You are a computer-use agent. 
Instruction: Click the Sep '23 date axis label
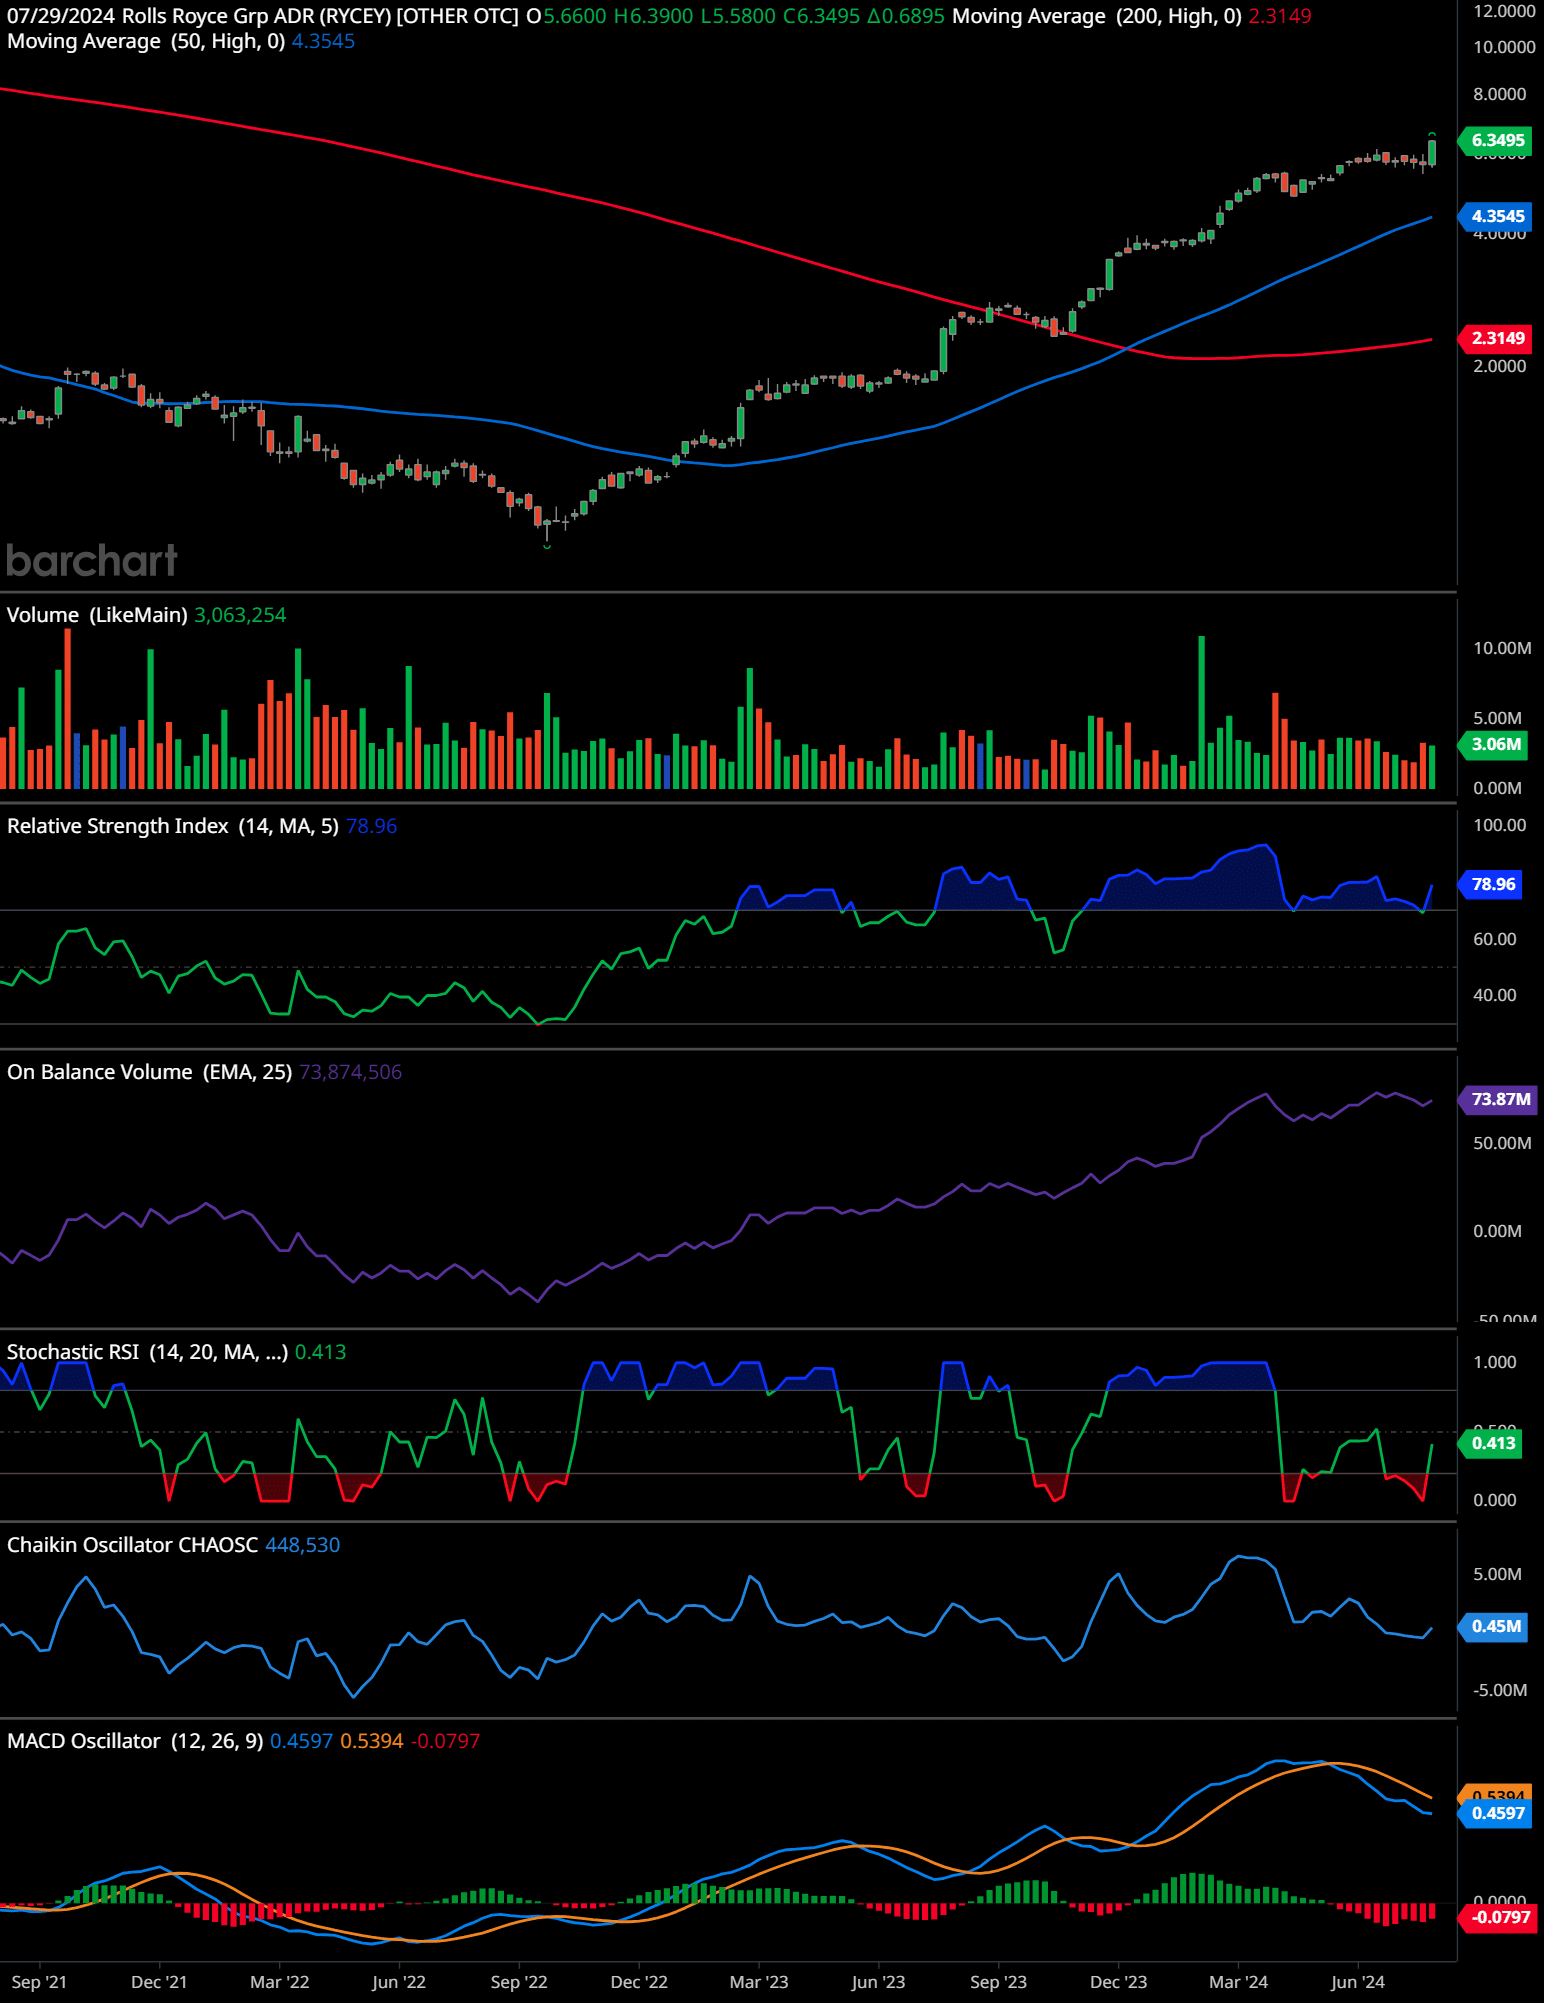(998, 1982)
